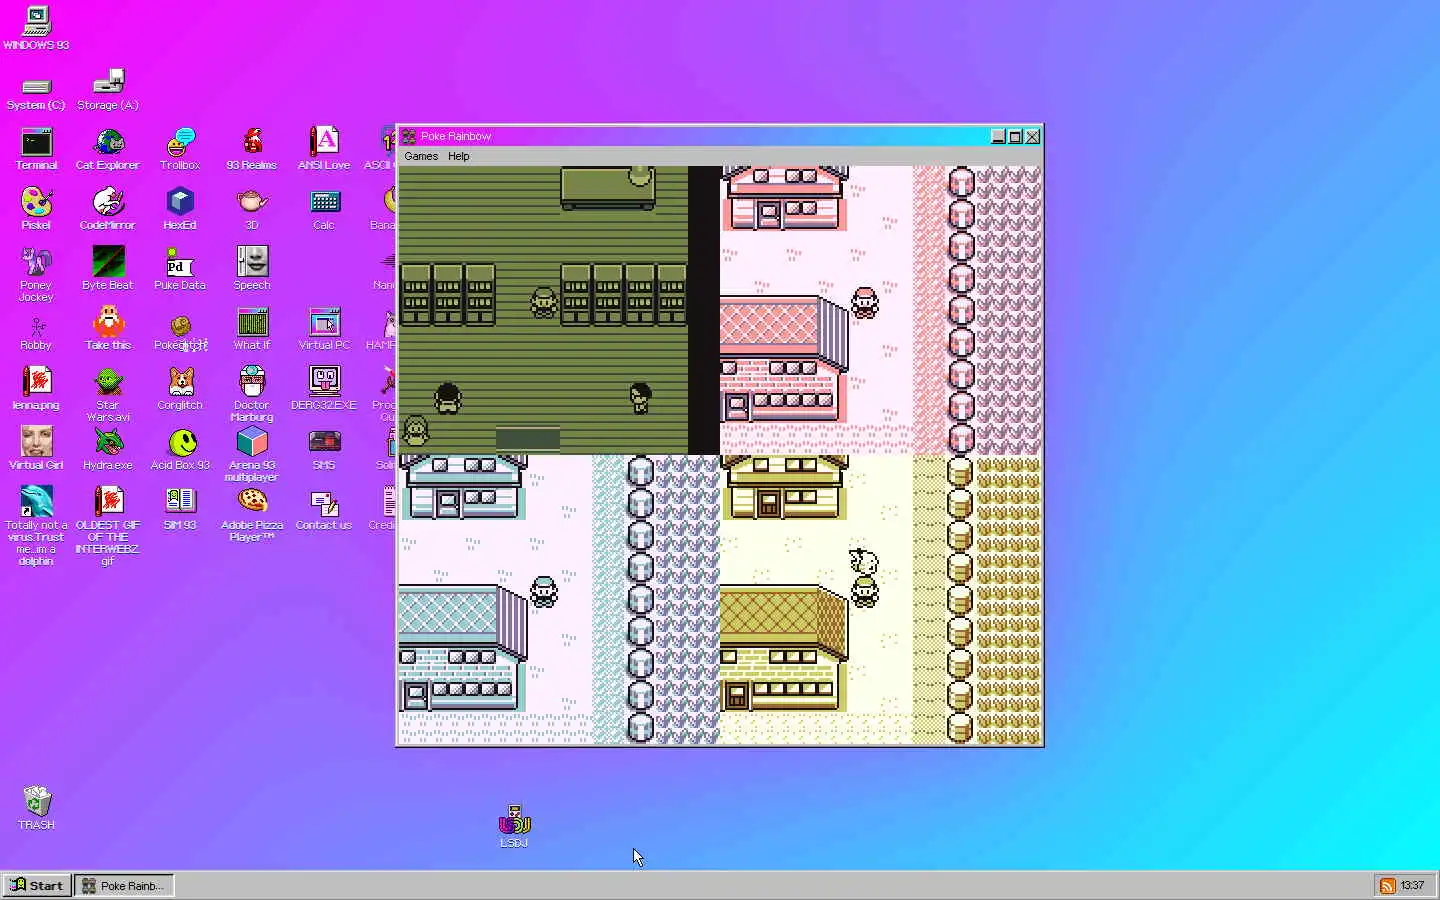
Task: Open the SMS icon
Action: tap(324, 449)
